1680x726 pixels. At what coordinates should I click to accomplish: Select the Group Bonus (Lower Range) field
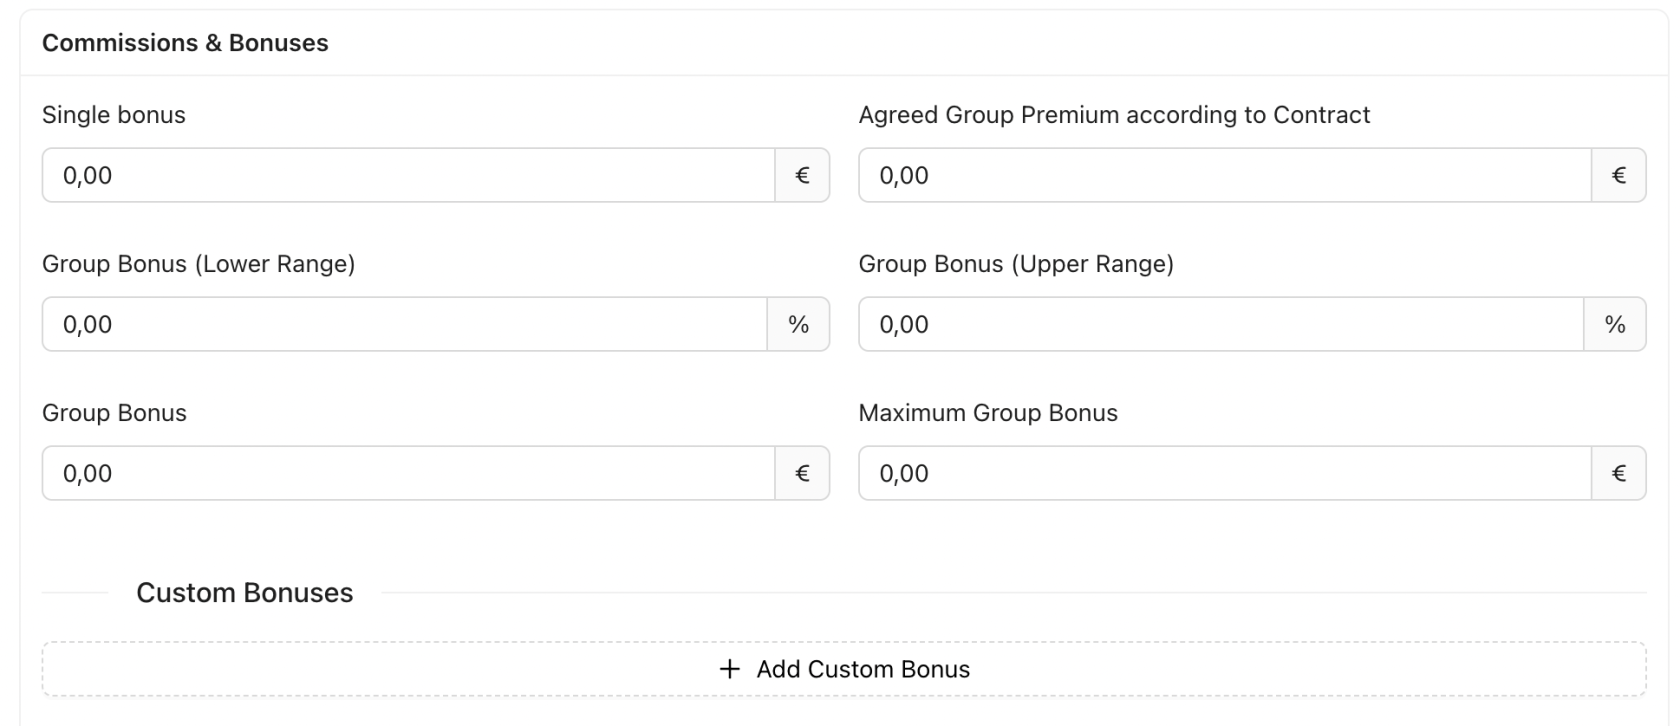click(404, 324)
